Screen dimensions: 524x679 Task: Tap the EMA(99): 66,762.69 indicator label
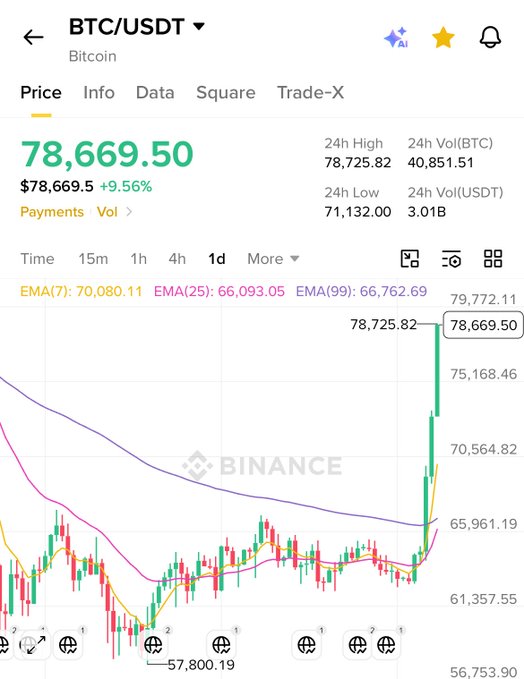(x=361, y=291)
